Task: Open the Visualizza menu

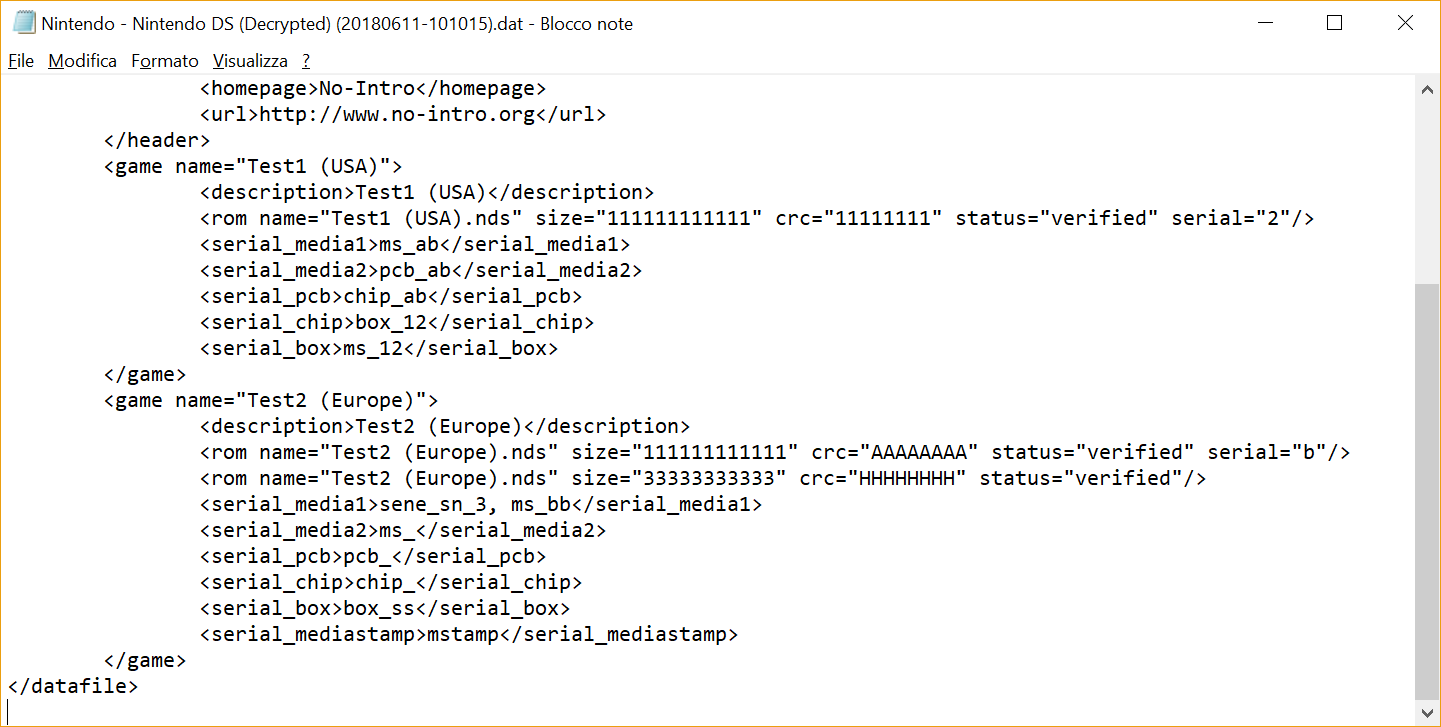Action: tap(250, 61)
